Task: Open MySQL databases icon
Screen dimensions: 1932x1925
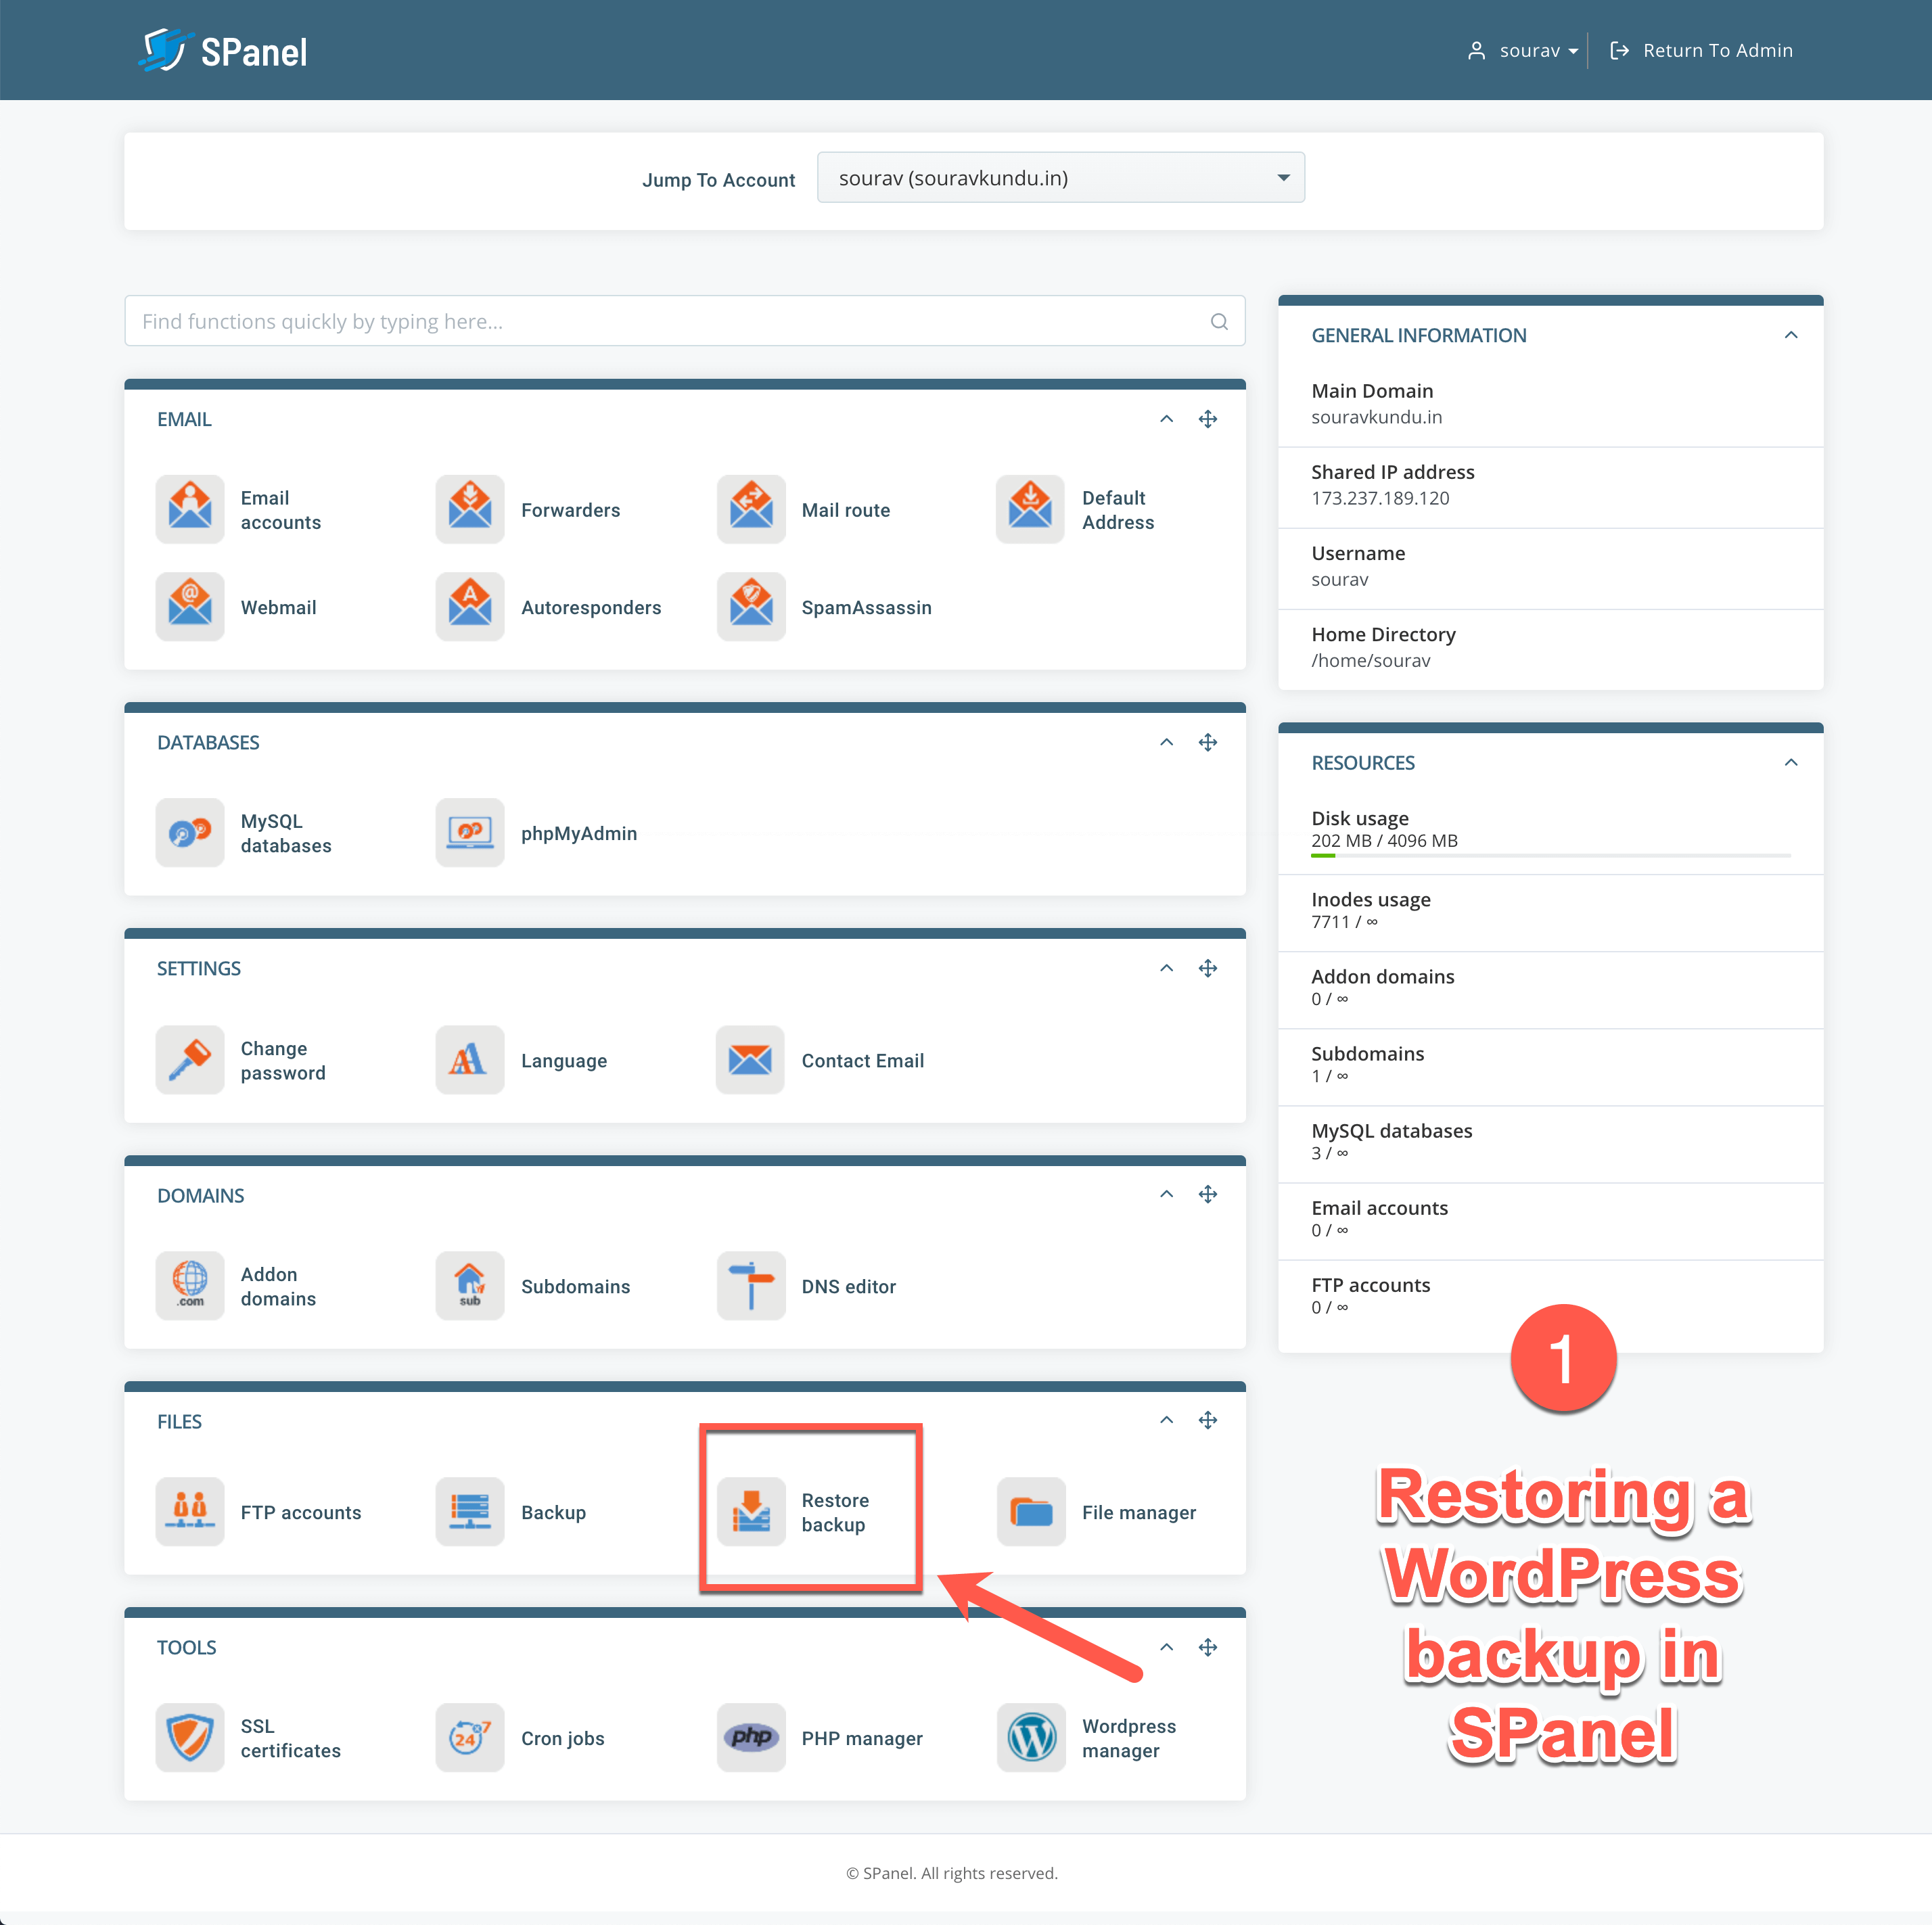Action: (x=190, y=833)
